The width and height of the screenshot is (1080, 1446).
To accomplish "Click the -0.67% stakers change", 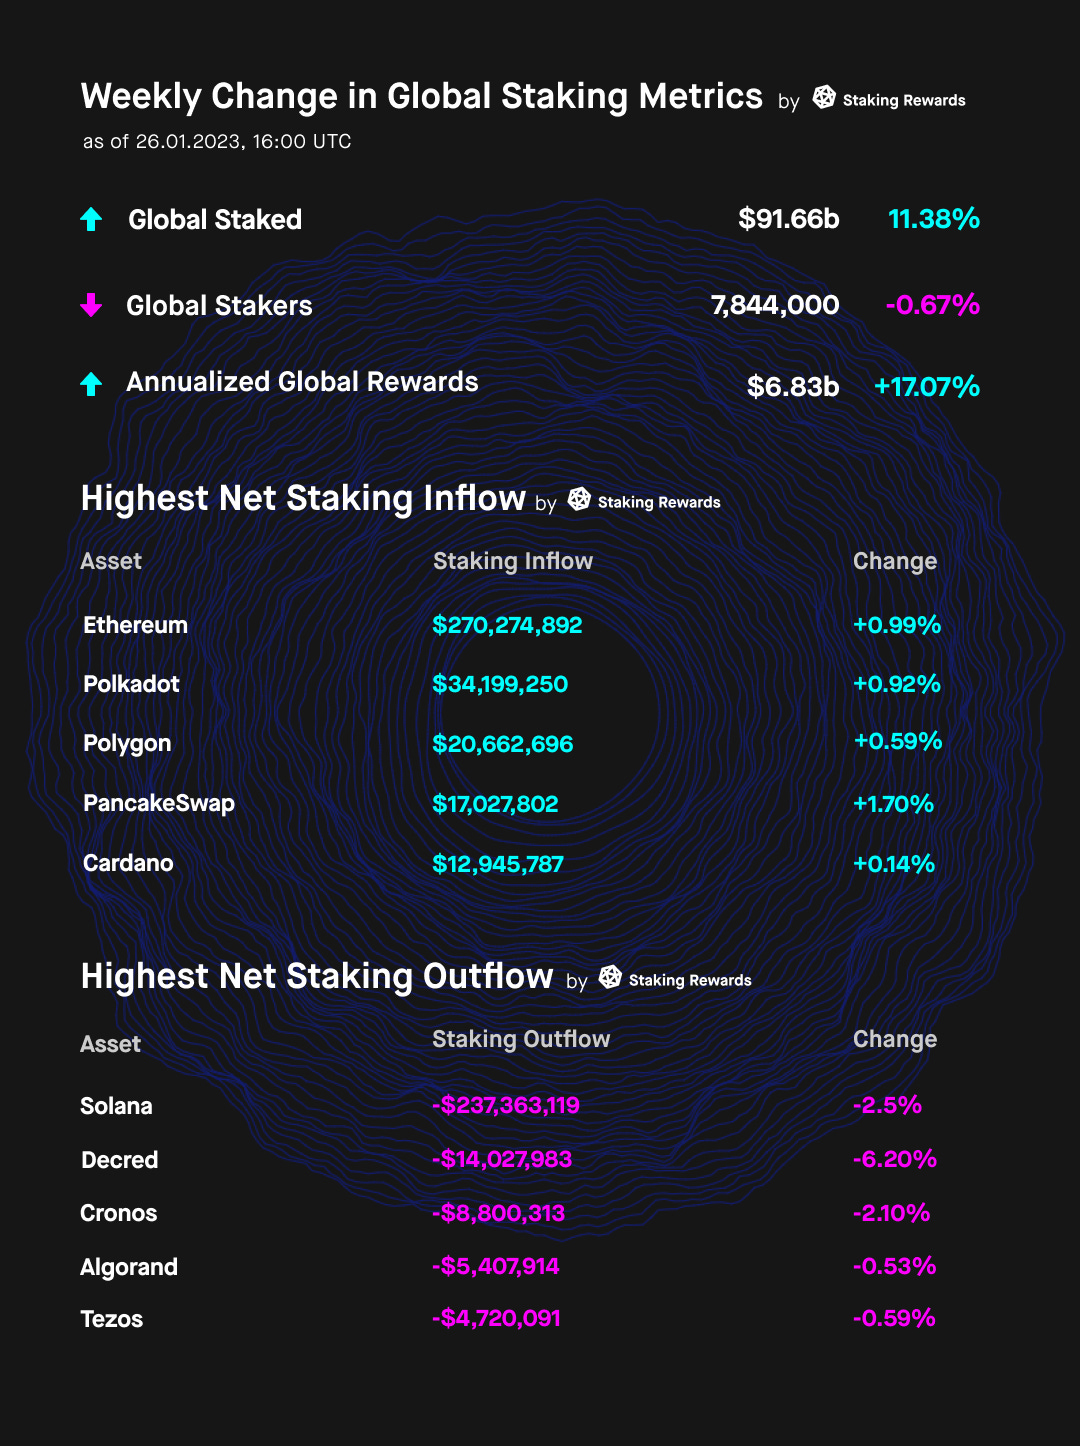I will coord(933,305).
